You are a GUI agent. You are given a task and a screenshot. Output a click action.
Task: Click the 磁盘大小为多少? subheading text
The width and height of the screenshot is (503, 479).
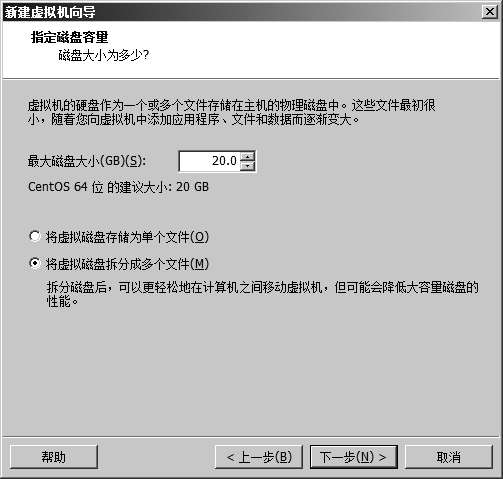(x=104, y=55)
